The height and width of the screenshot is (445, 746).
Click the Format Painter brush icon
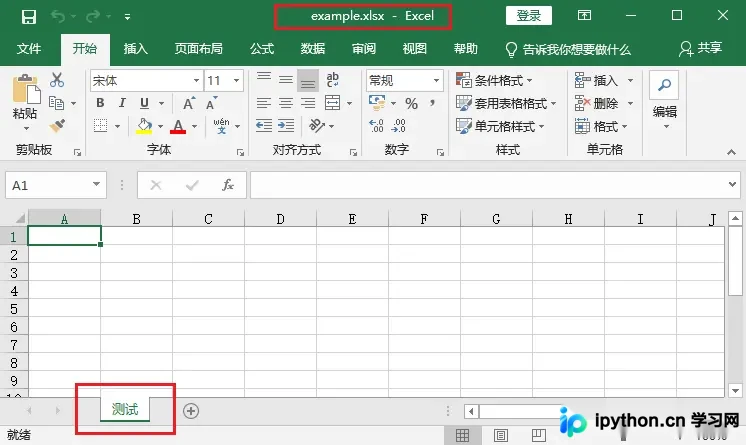57,126
